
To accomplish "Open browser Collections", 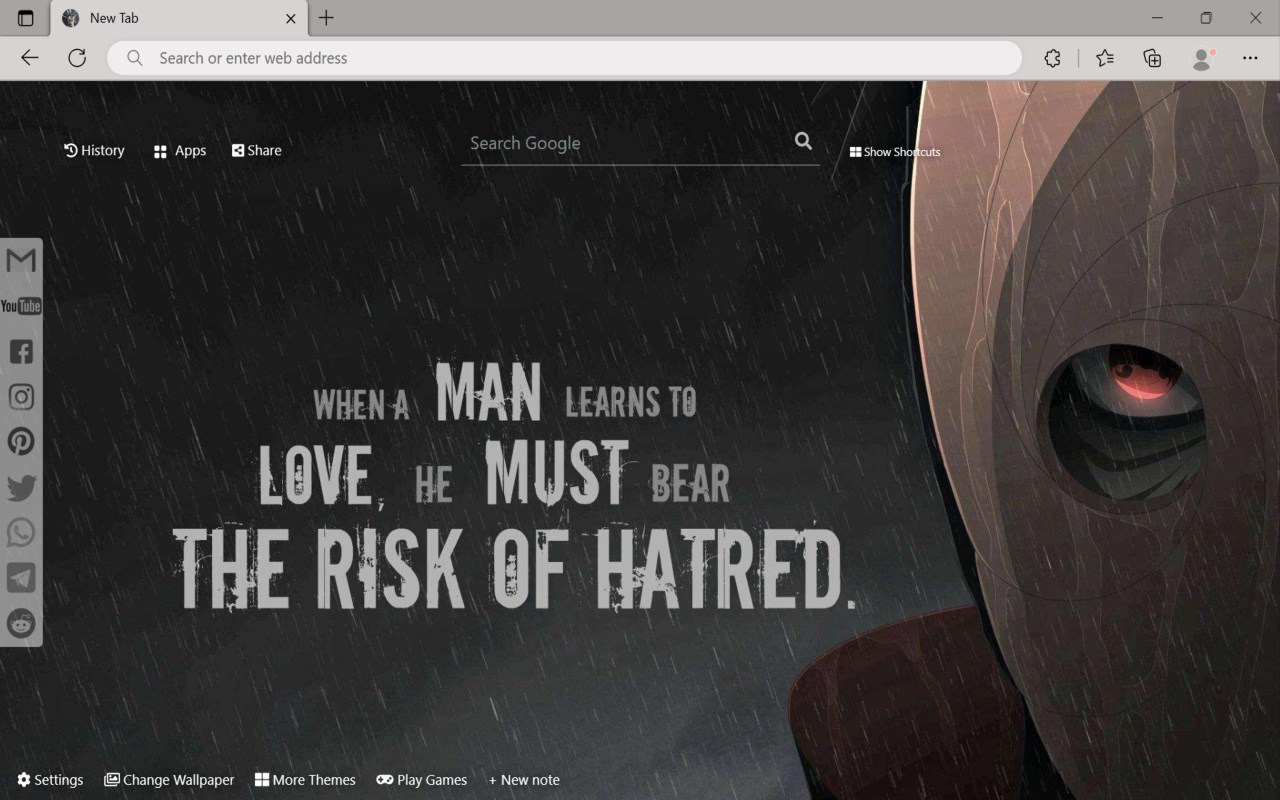I will [1153, 58].
